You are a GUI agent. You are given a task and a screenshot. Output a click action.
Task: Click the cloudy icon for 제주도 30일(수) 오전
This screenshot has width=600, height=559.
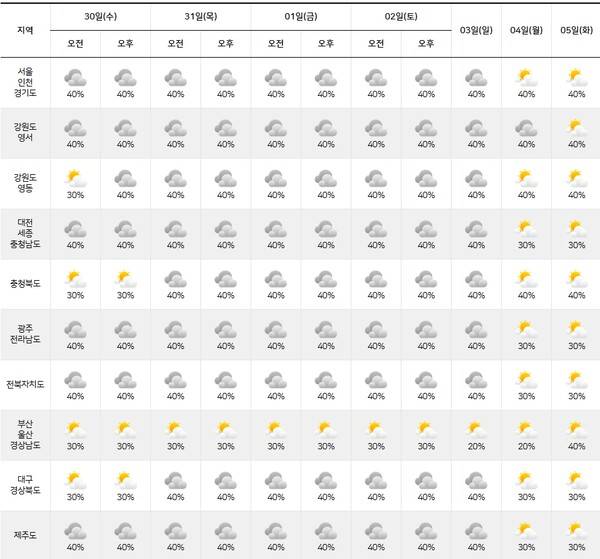75,531
